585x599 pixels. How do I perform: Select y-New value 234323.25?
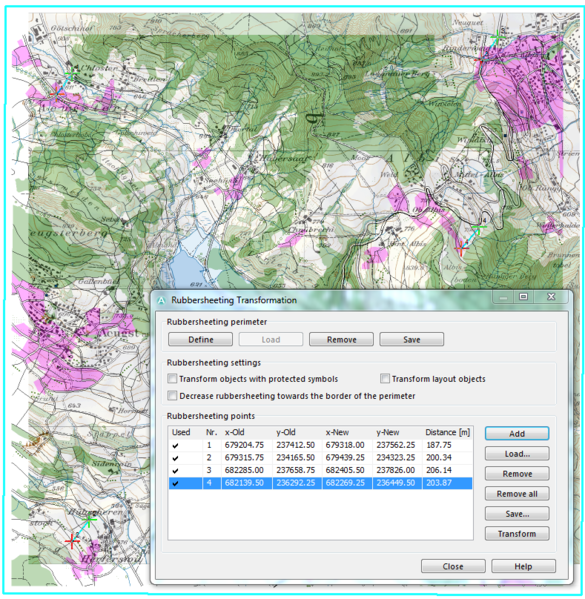coord(395,458)
